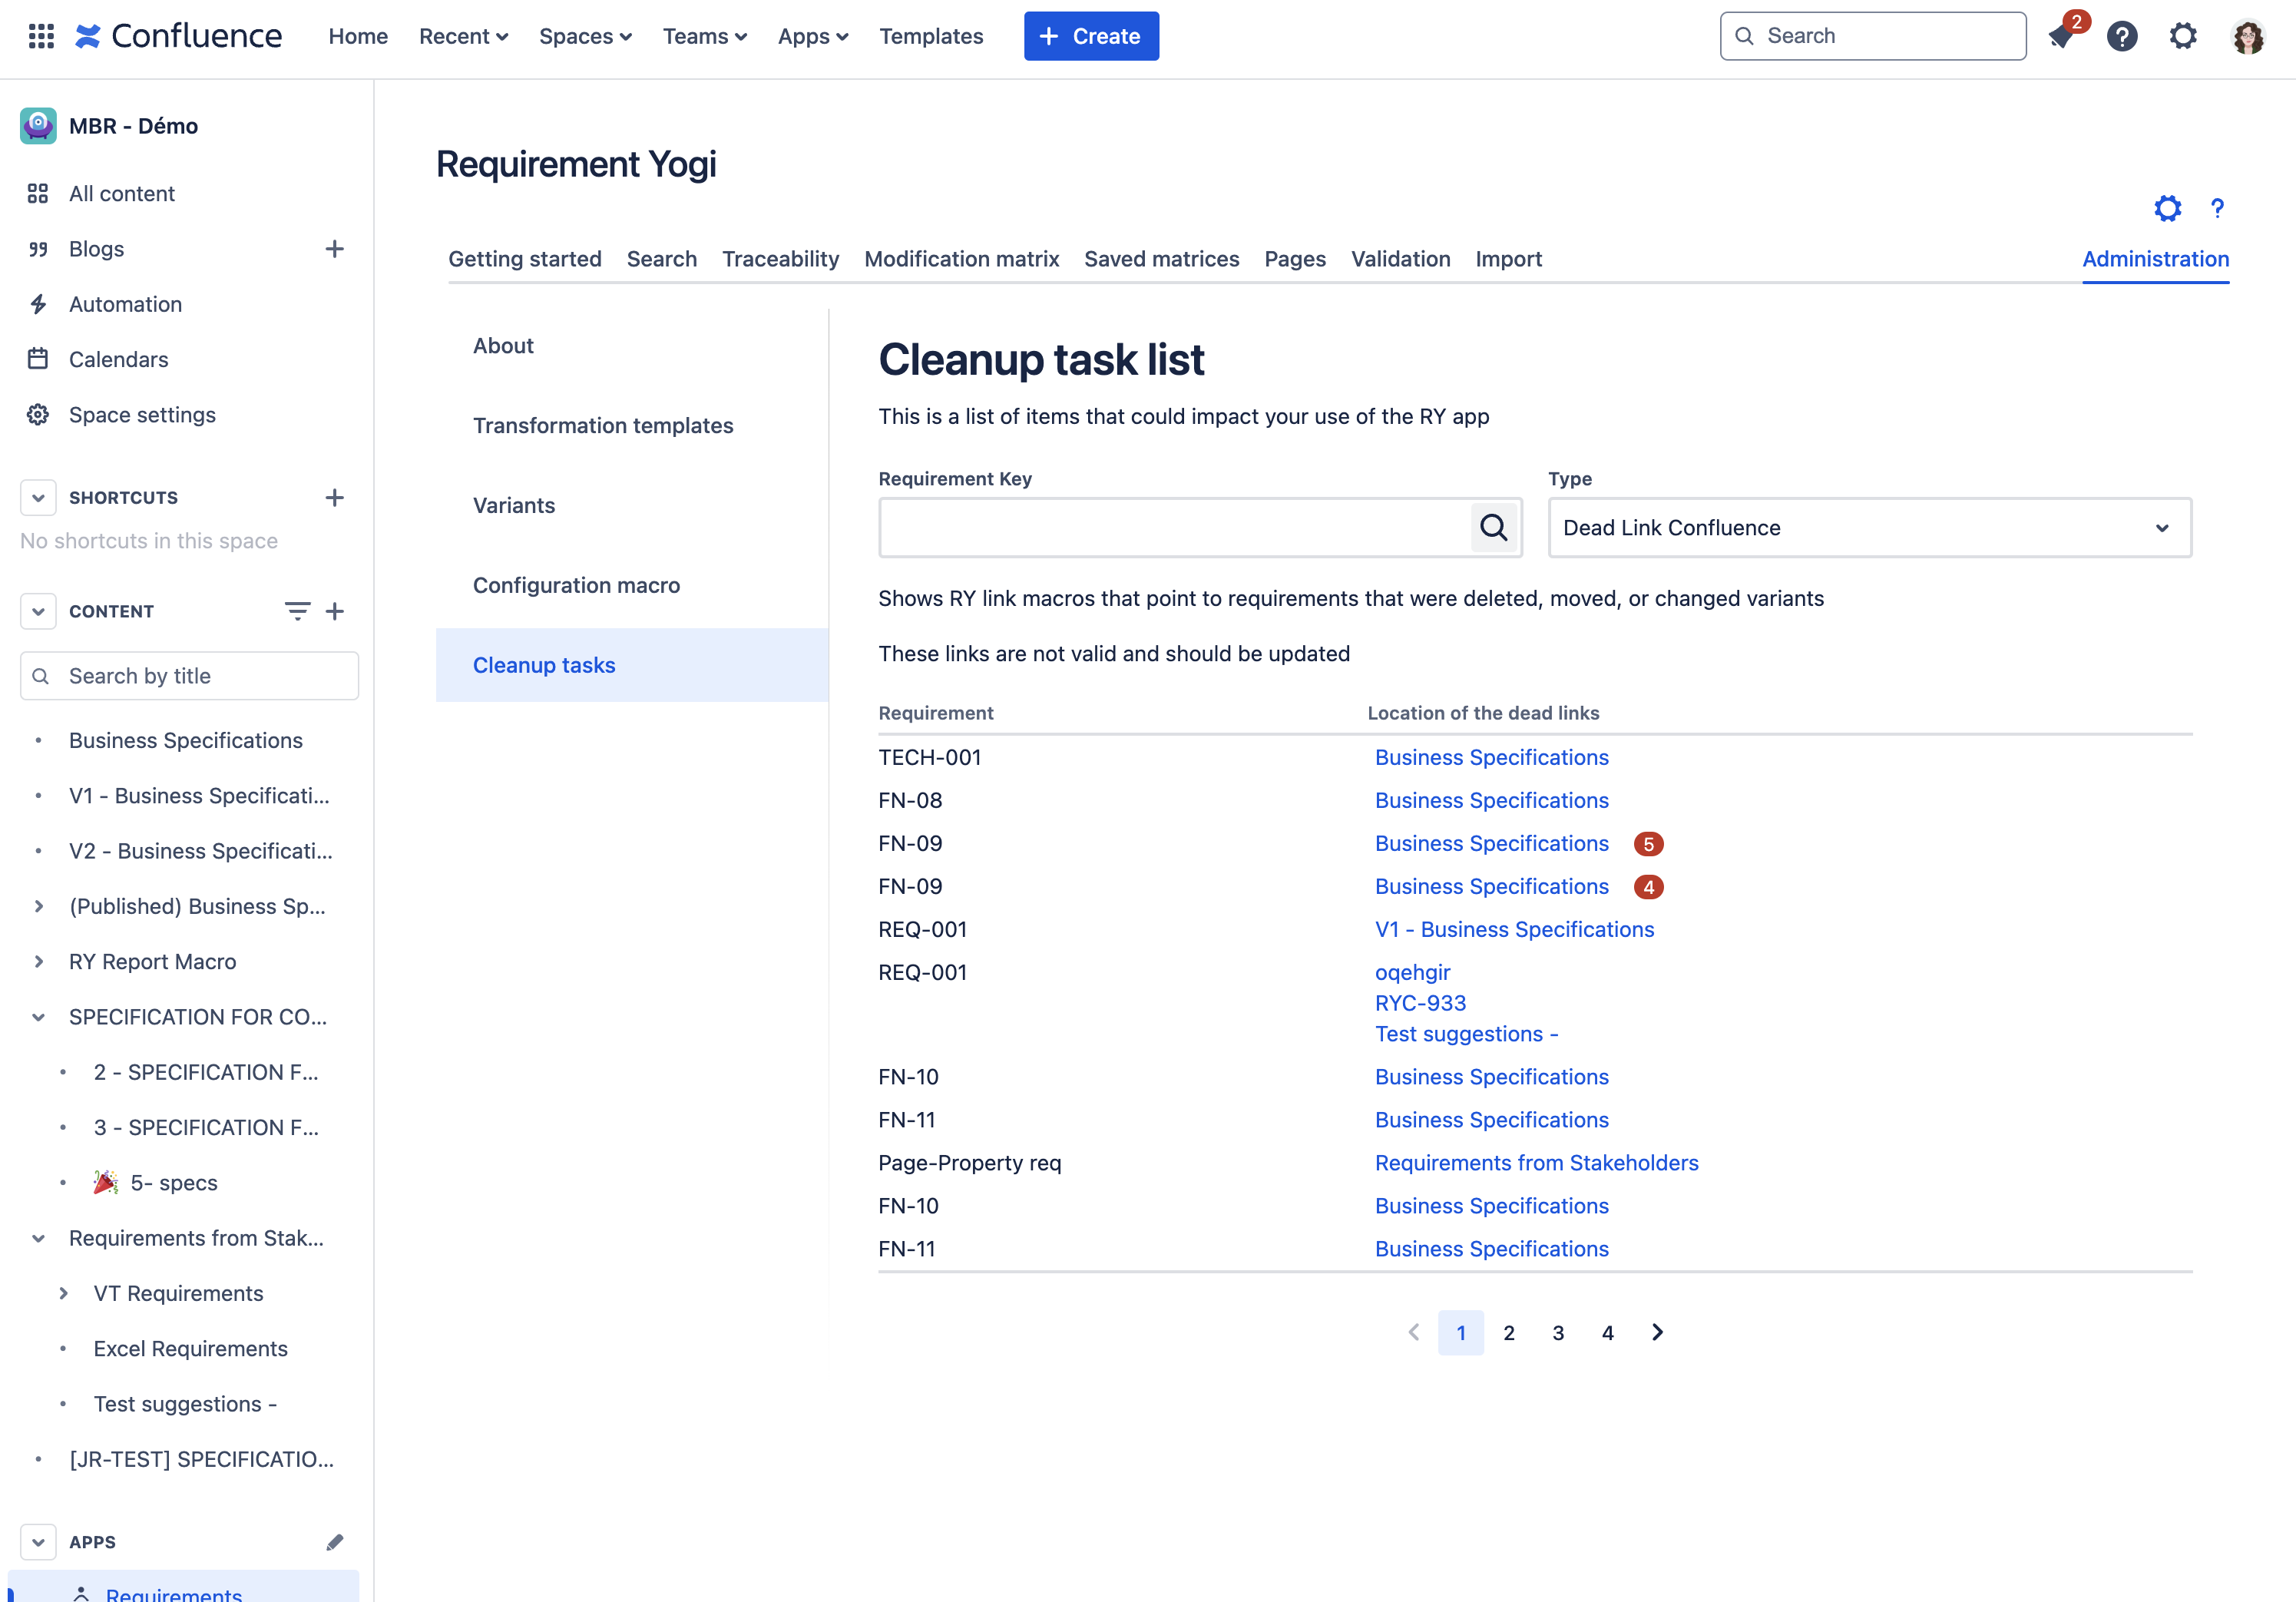Expand the RY Report Macro tree item
The image size is (2296, 1602).
coord(38,961)
